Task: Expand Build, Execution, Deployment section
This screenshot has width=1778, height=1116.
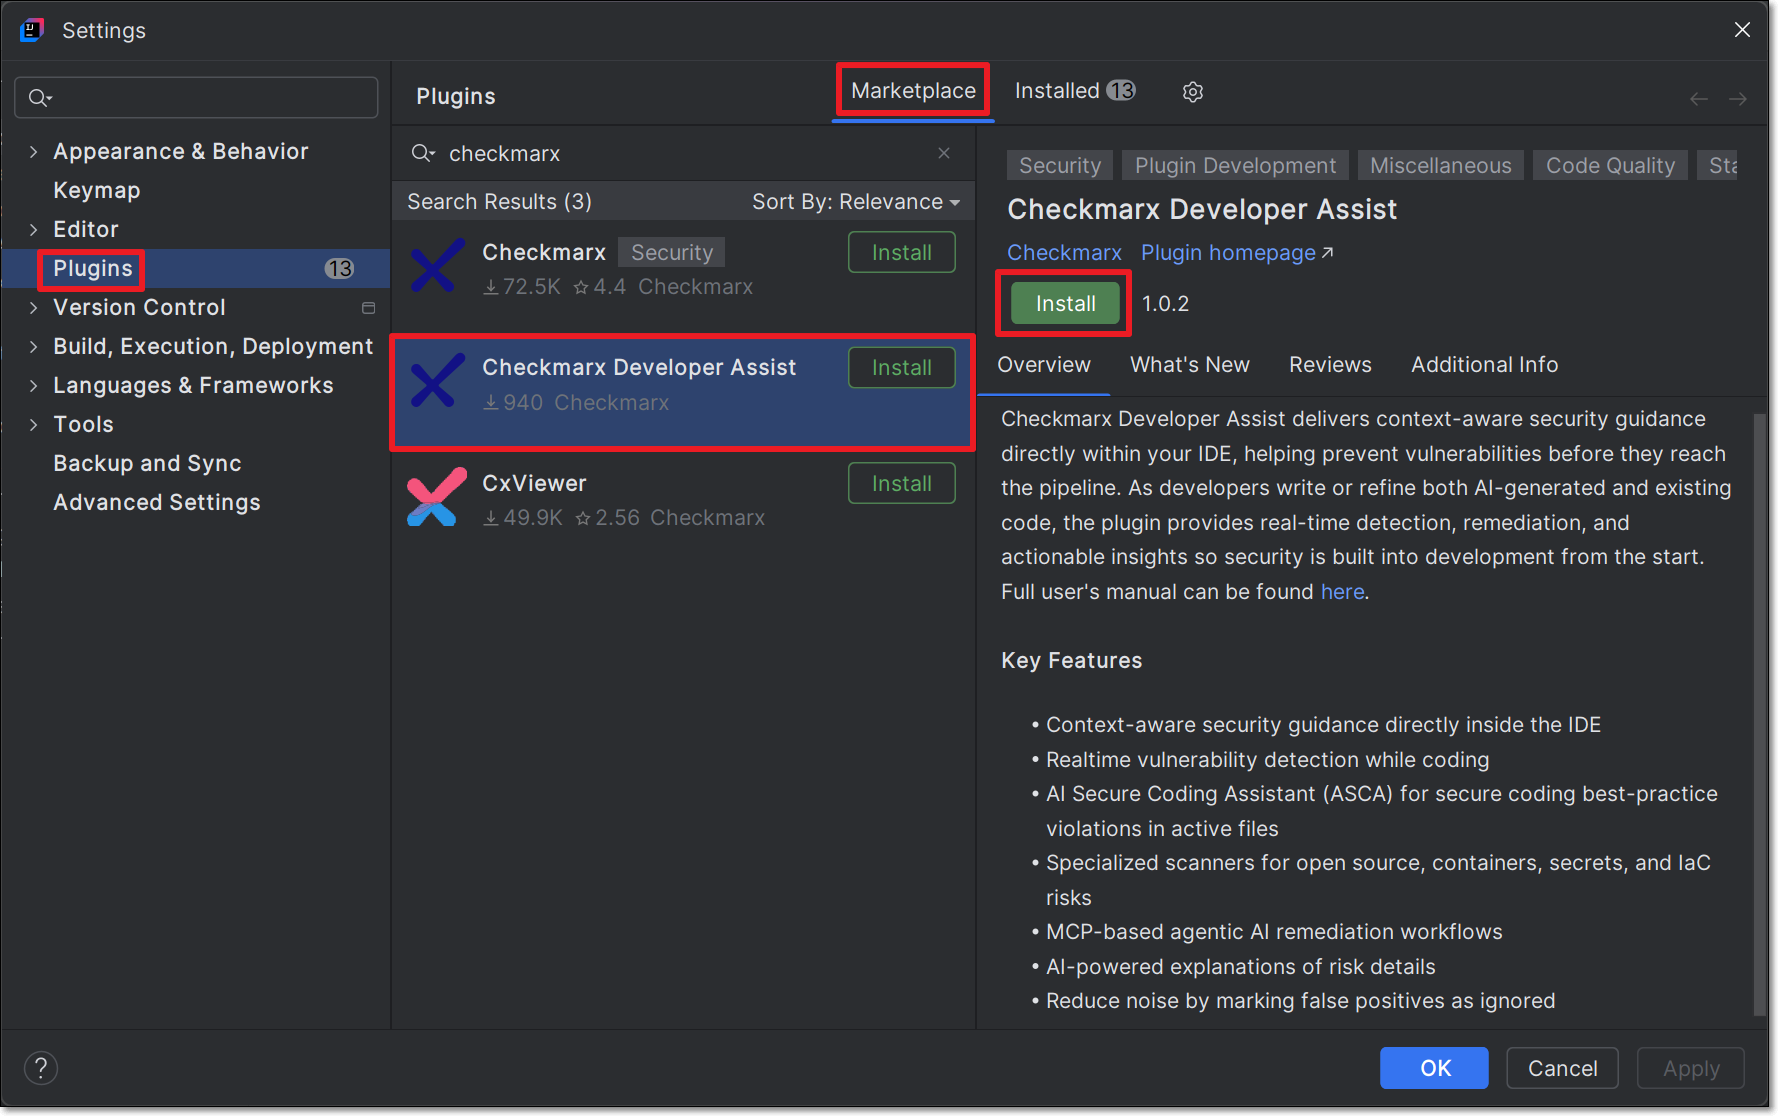Action: (x=33, y=347)
